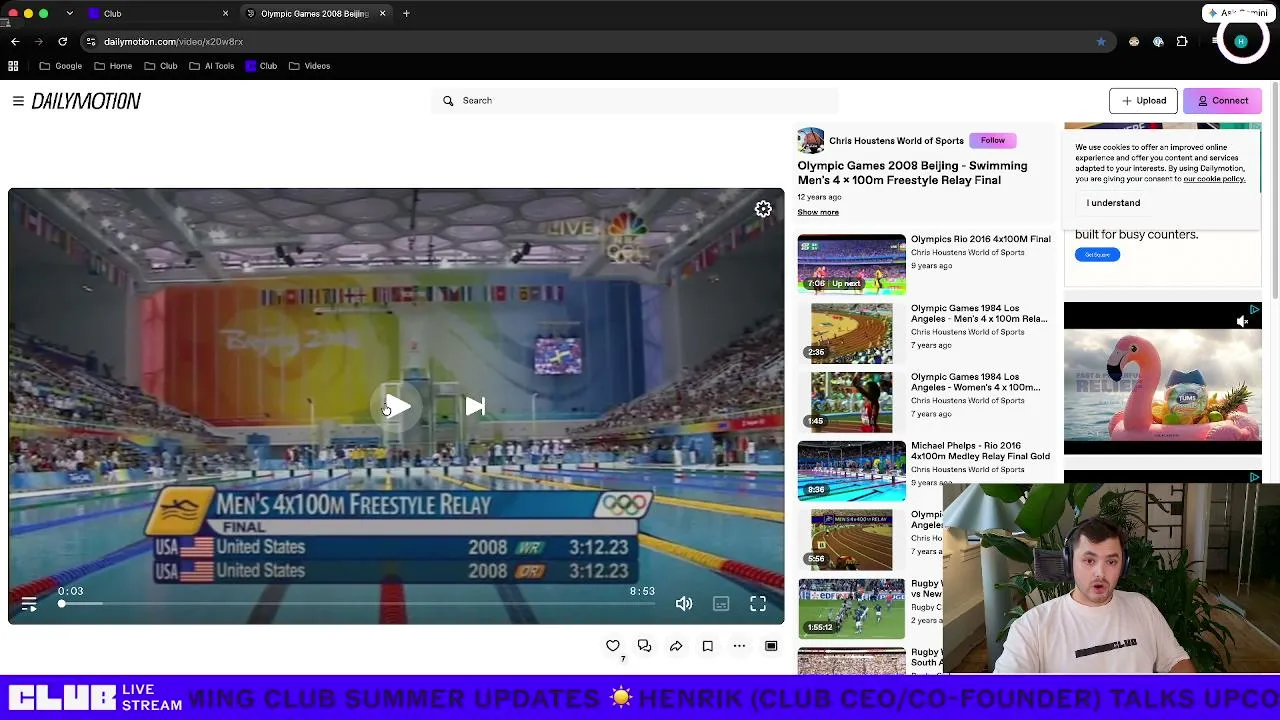Close the Olympic Games 2008 tab
The image size is (1280, 720).
pos(382,14)
